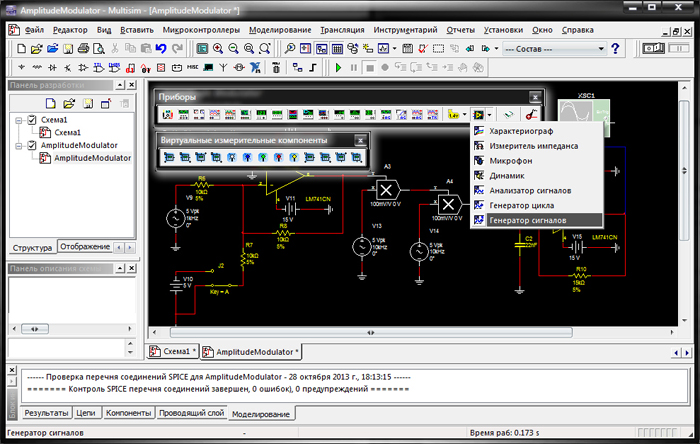Open Цепи tab in bottom panel
The height and width of the screenshot is (444, 700).
point(86,413)
